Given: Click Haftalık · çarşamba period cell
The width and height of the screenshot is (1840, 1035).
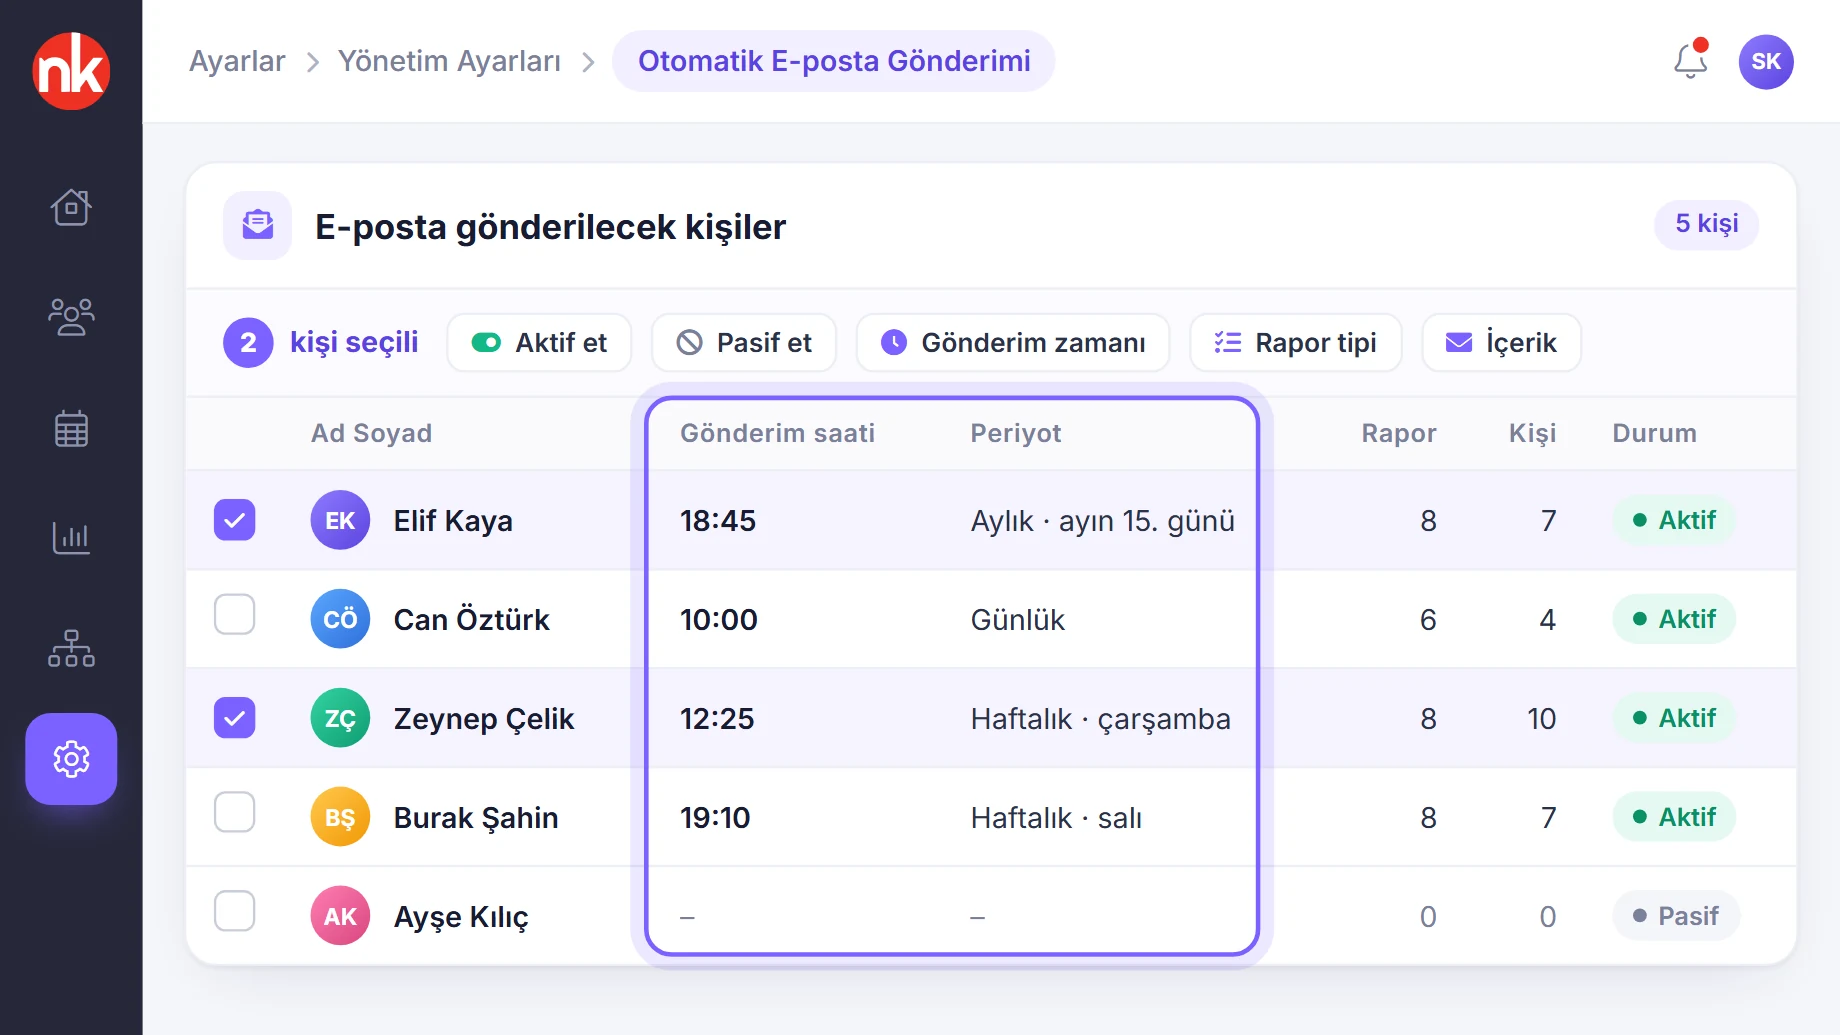Looking at the screenshot, I should (x=1100, y=718).
